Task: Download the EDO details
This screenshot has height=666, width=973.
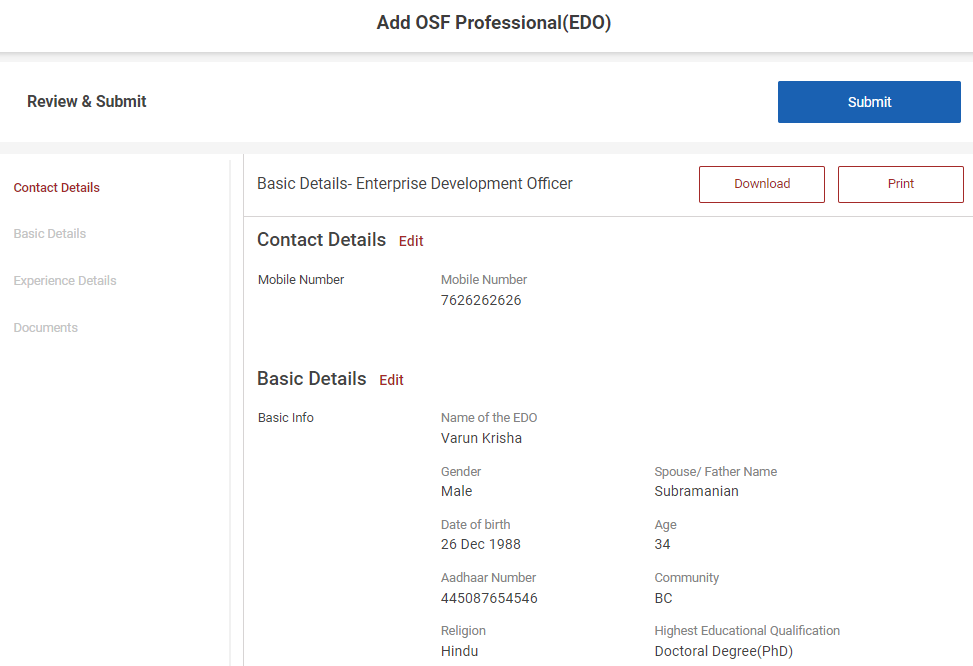Action: (761, 184)
